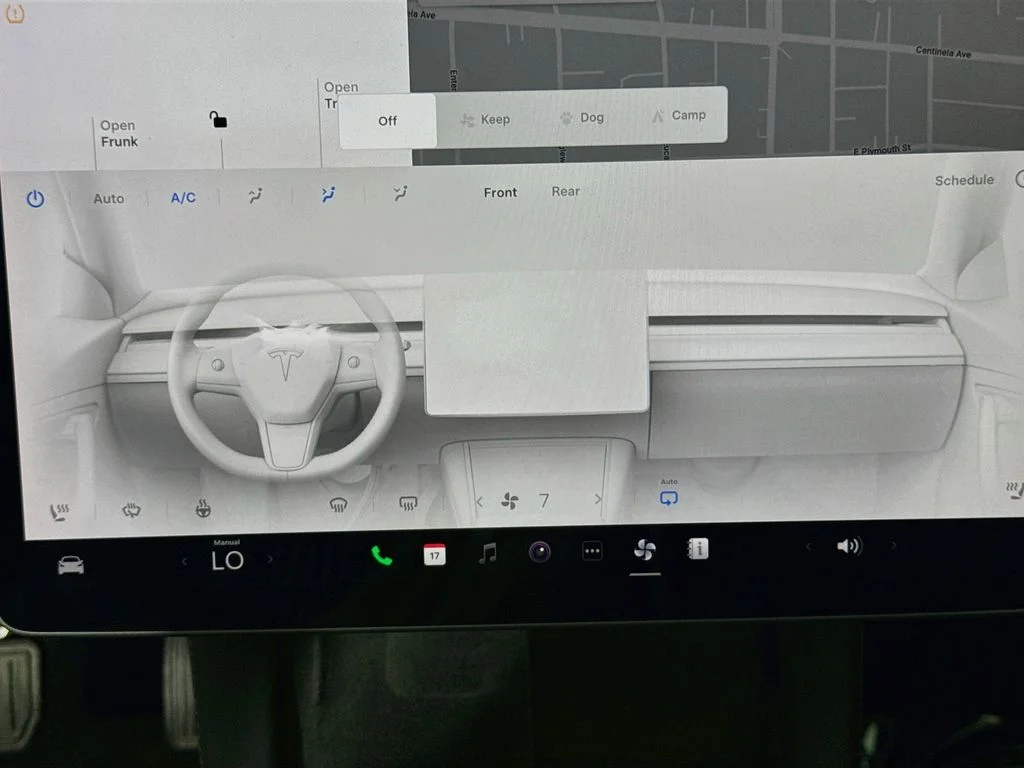Select Off in cabin overheat mode selector
Viewport: 1024px width, 768px height.
point(387,121)
